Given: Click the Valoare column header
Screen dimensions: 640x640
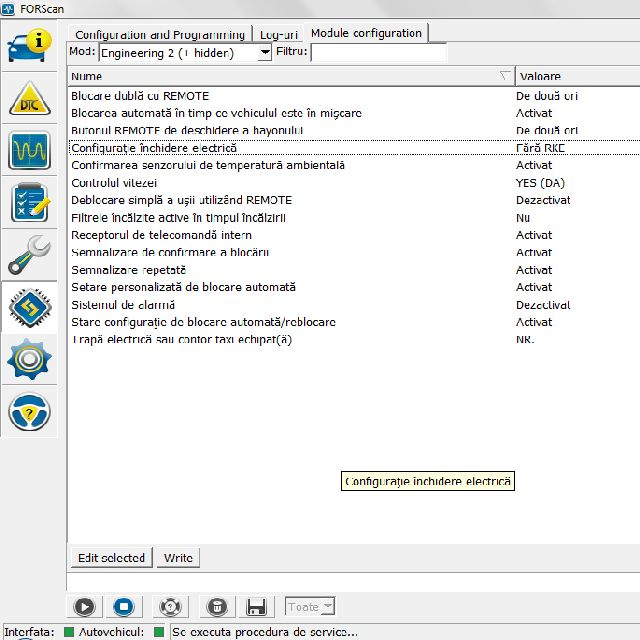Looking at the screenshot, I should pyautogui.click(x=578, y=76).
